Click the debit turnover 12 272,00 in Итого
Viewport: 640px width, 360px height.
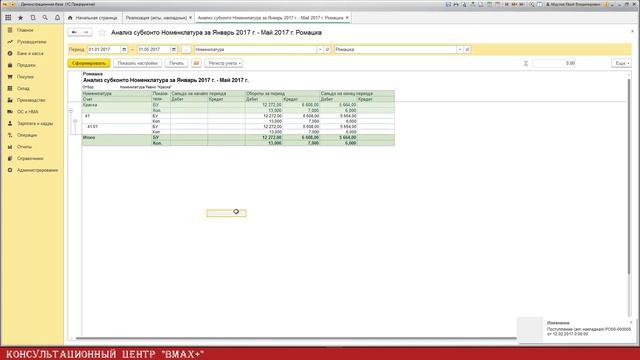[272, 138]
